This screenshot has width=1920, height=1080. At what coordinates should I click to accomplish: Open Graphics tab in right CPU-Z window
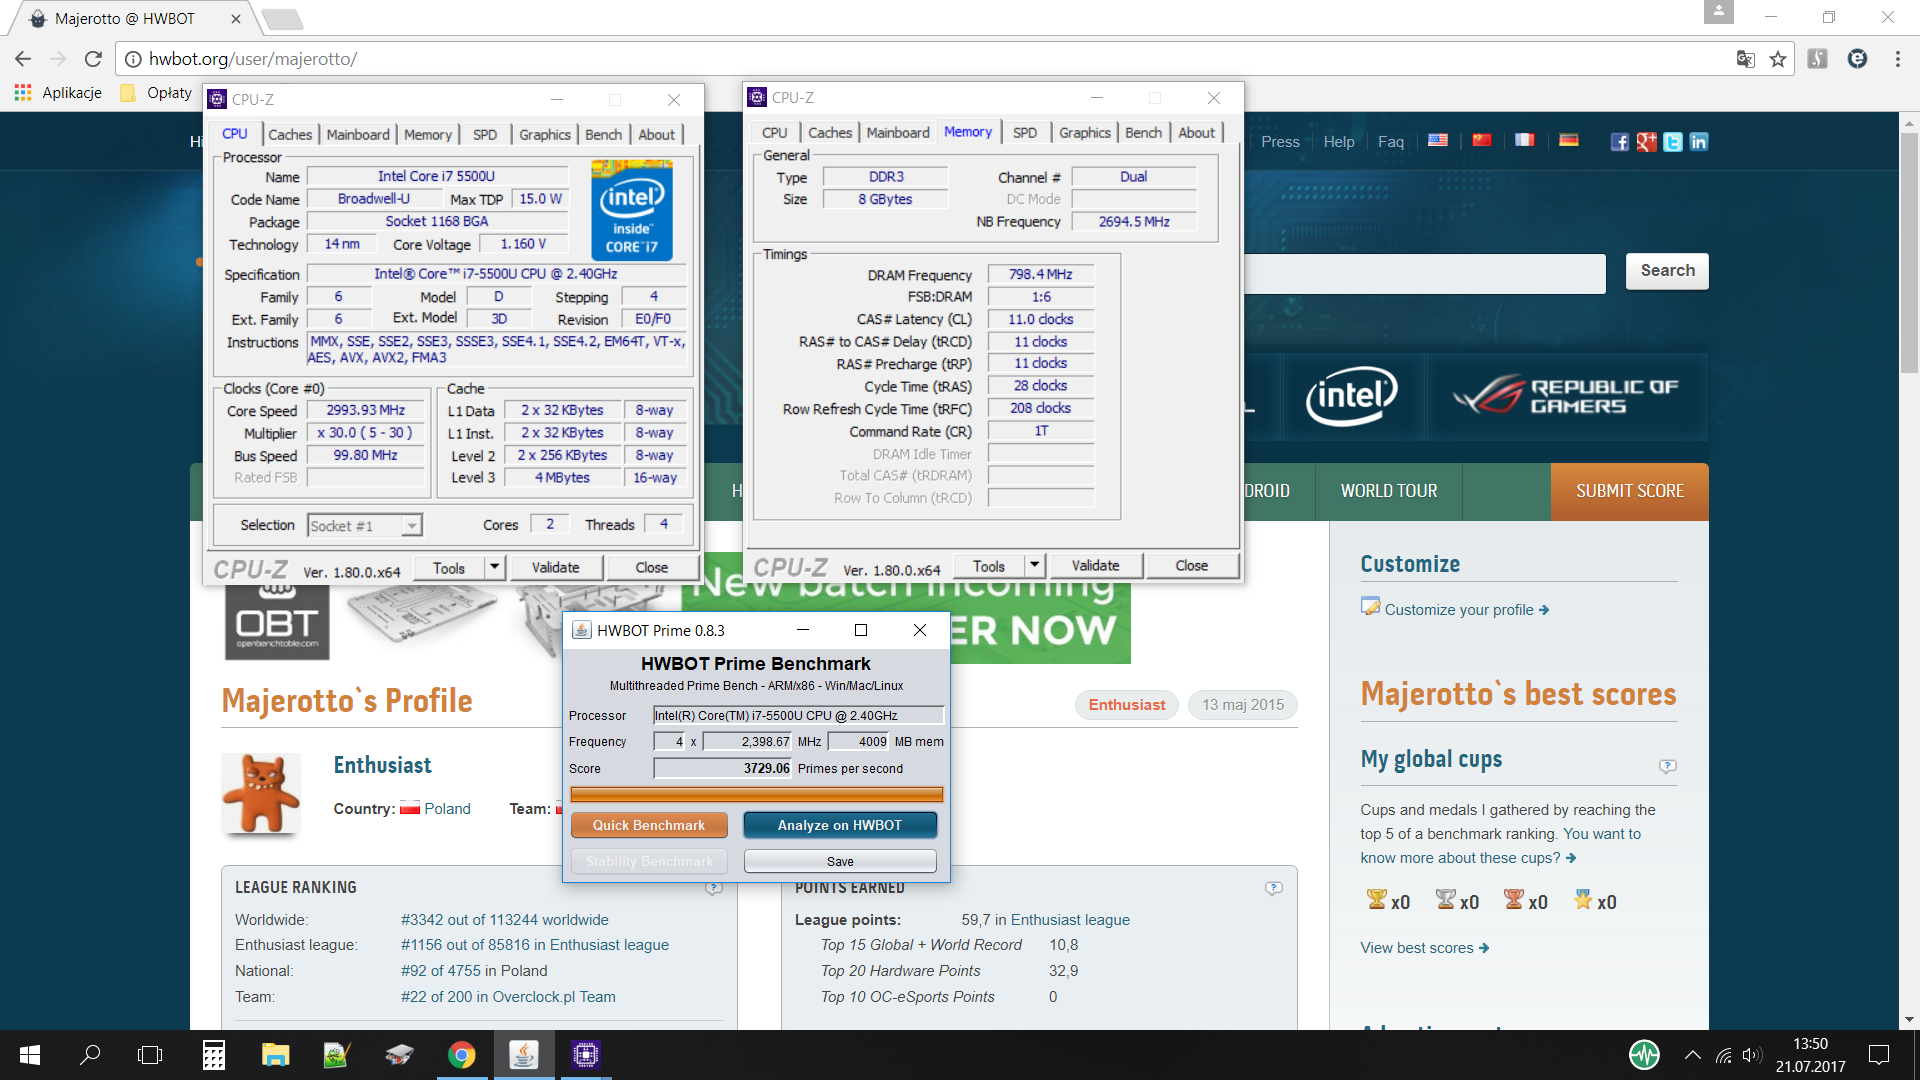tap(1085, 132)
